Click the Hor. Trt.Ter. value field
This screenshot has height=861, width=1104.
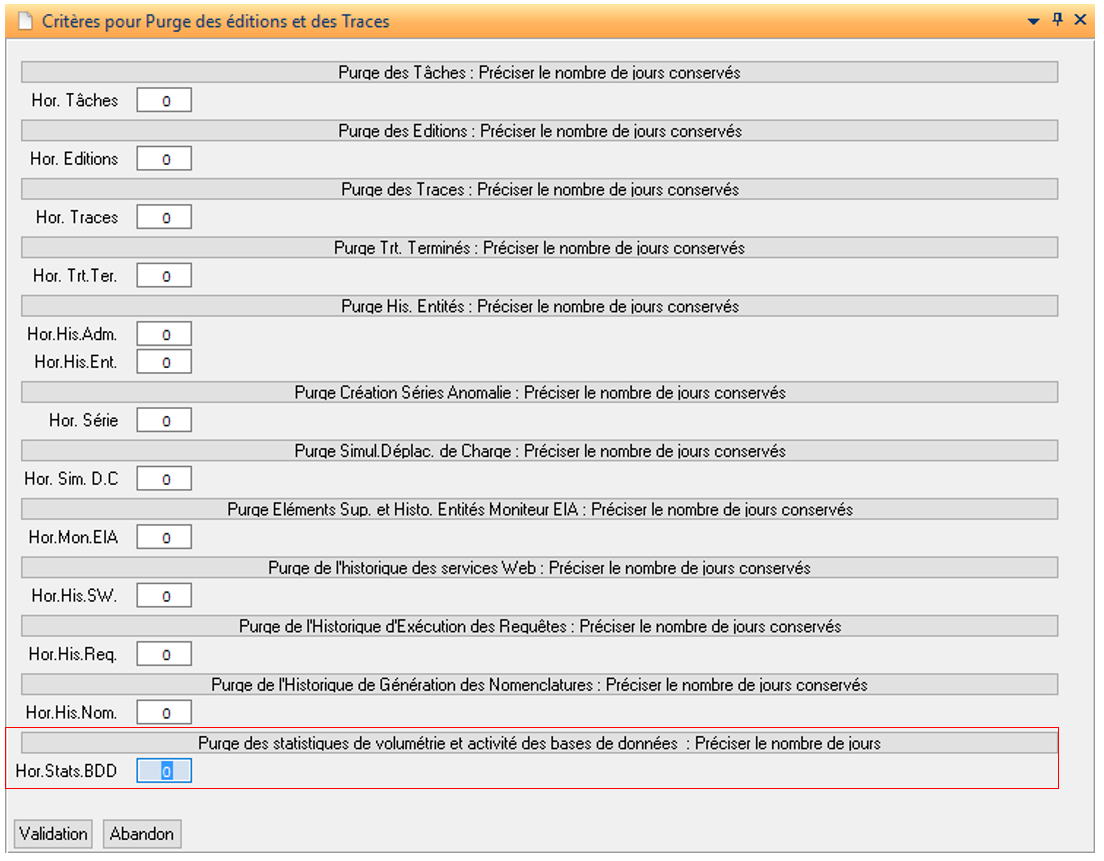[x=164, y=276]
